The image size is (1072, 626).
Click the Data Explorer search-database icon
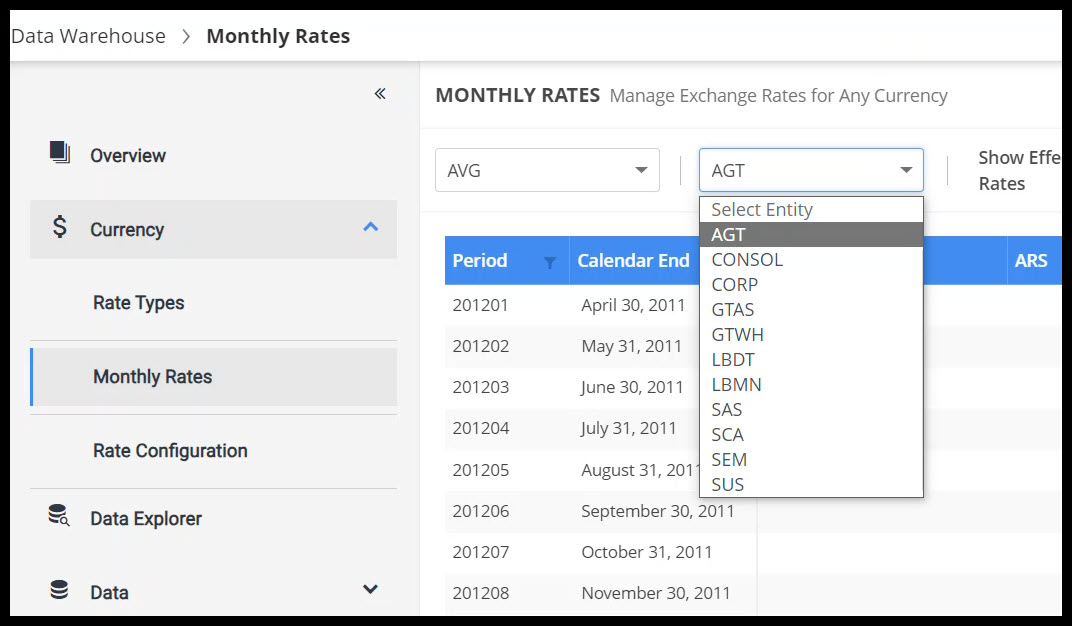pos(59,516)
